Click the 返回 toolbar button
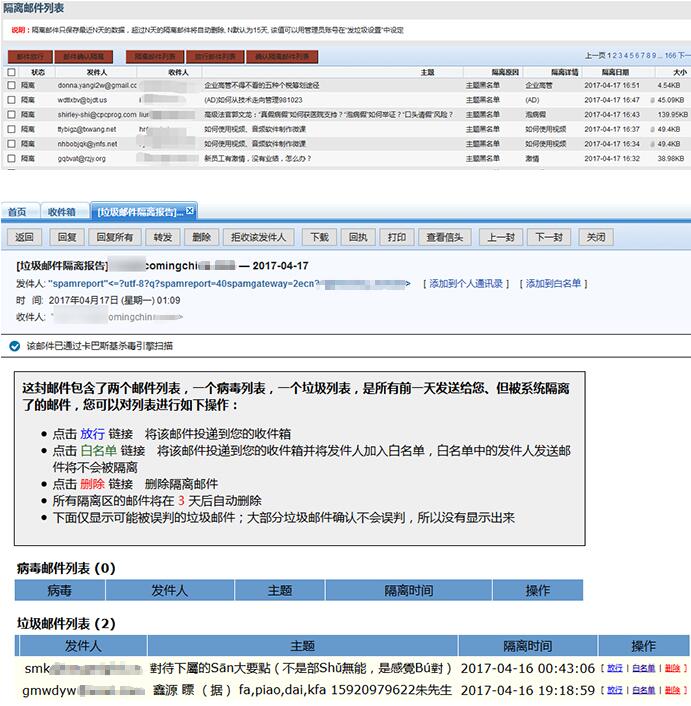 click(x=24, y=237)
